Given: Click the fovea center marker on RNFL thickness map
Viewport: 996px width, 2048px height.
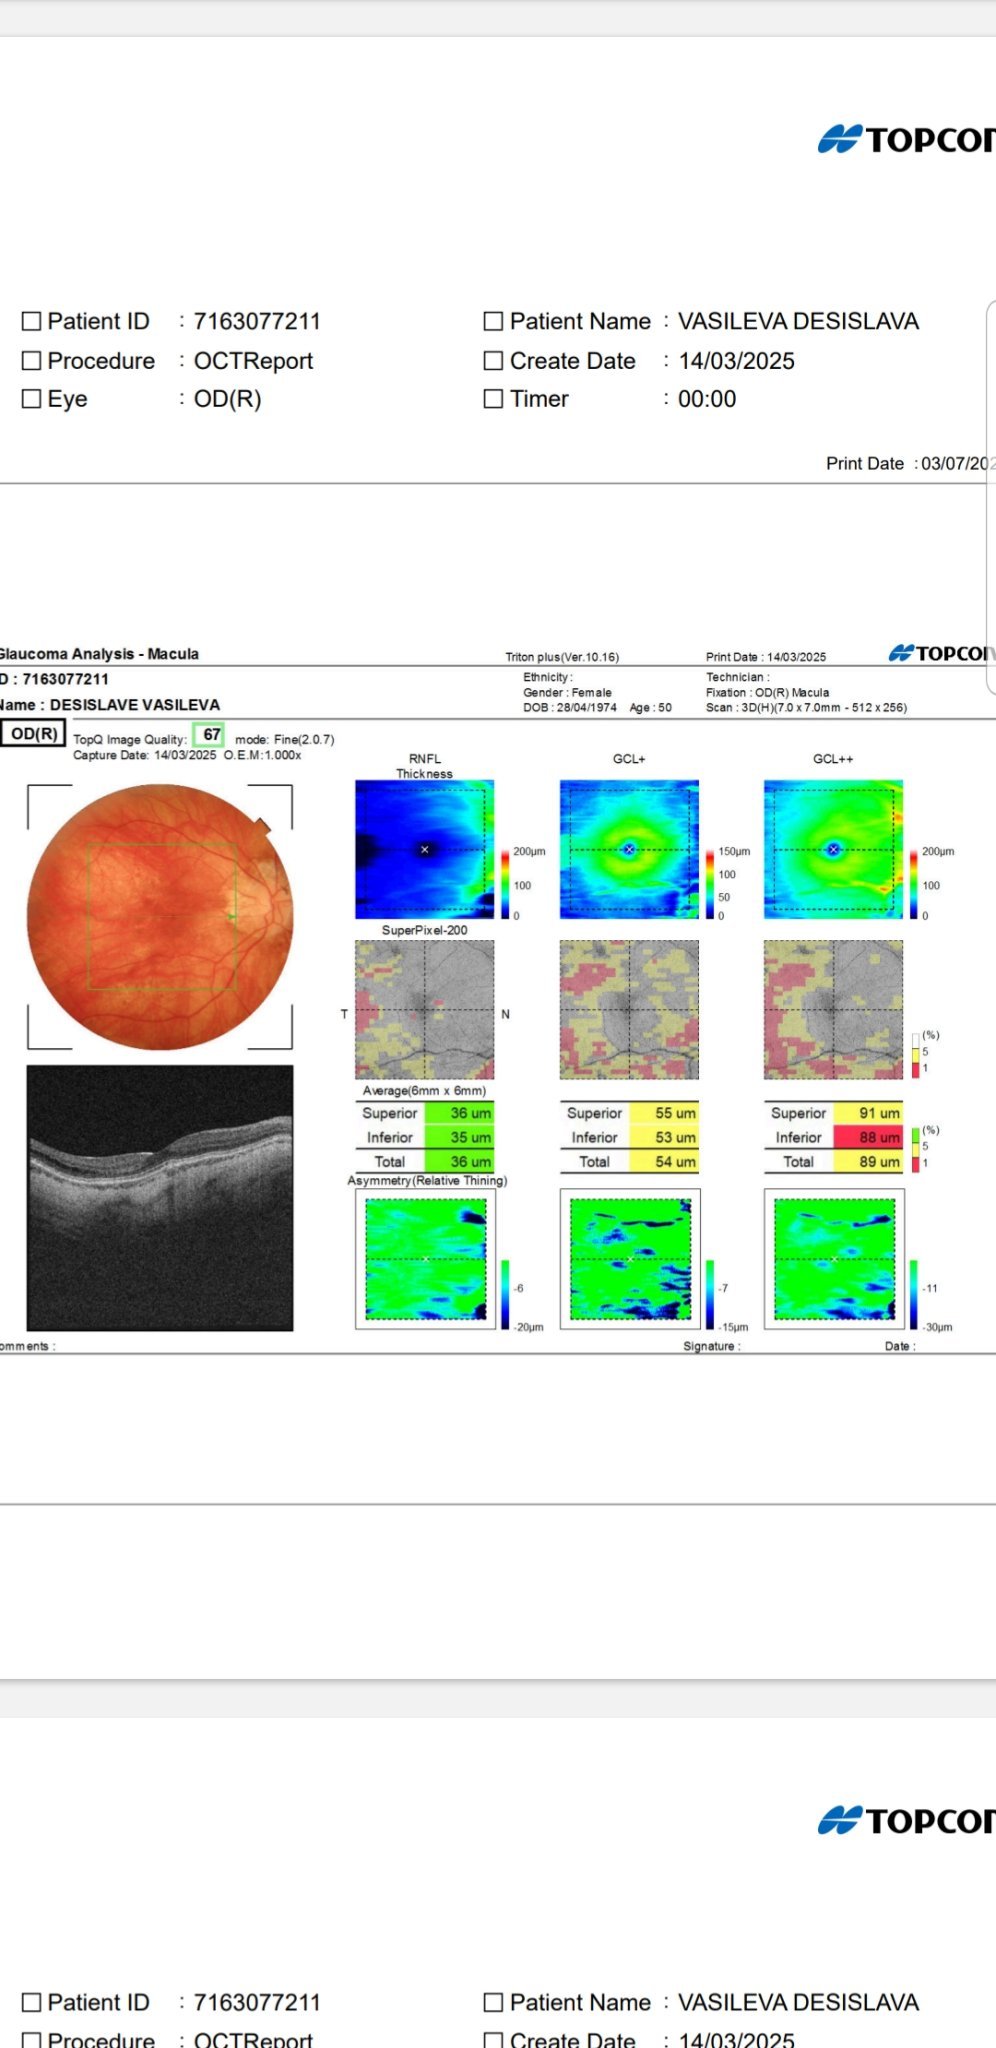Looking at the screenshot, I should [425, 849].
